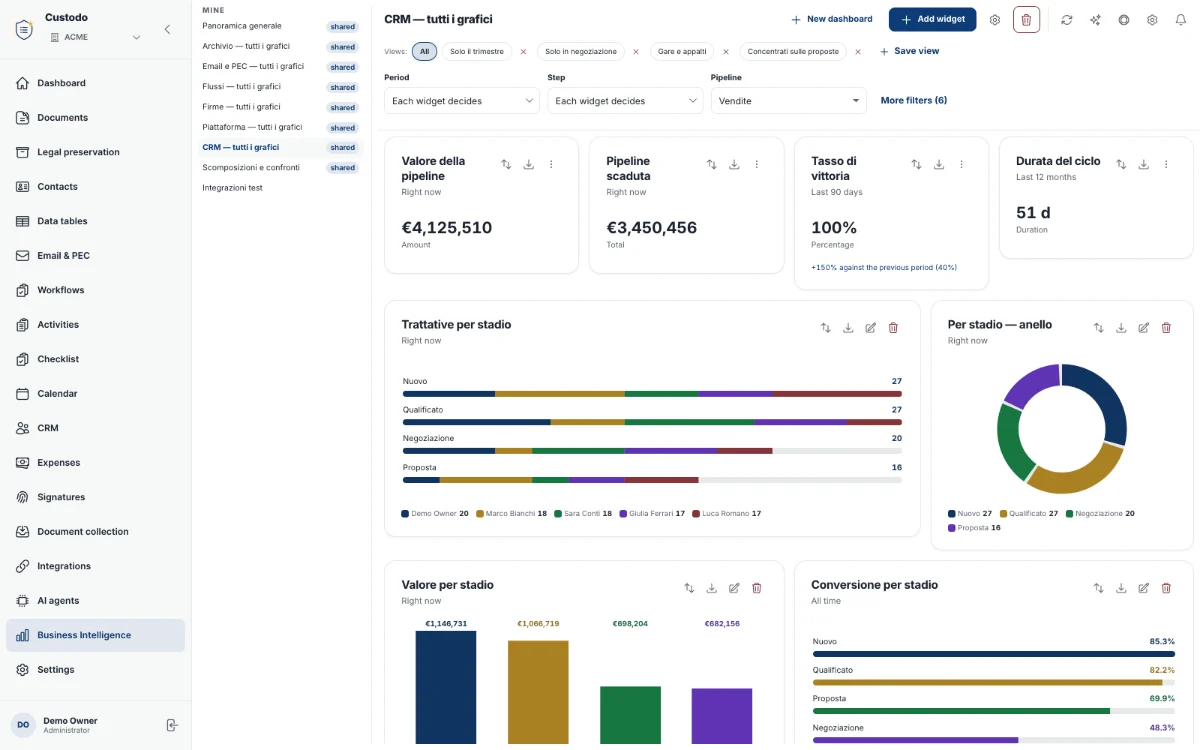Image resolution: width=1200 pixels, height=750 pixels.
Task: Reorder the Tasso di vittoria widget
Action: (x=916, y=164)
